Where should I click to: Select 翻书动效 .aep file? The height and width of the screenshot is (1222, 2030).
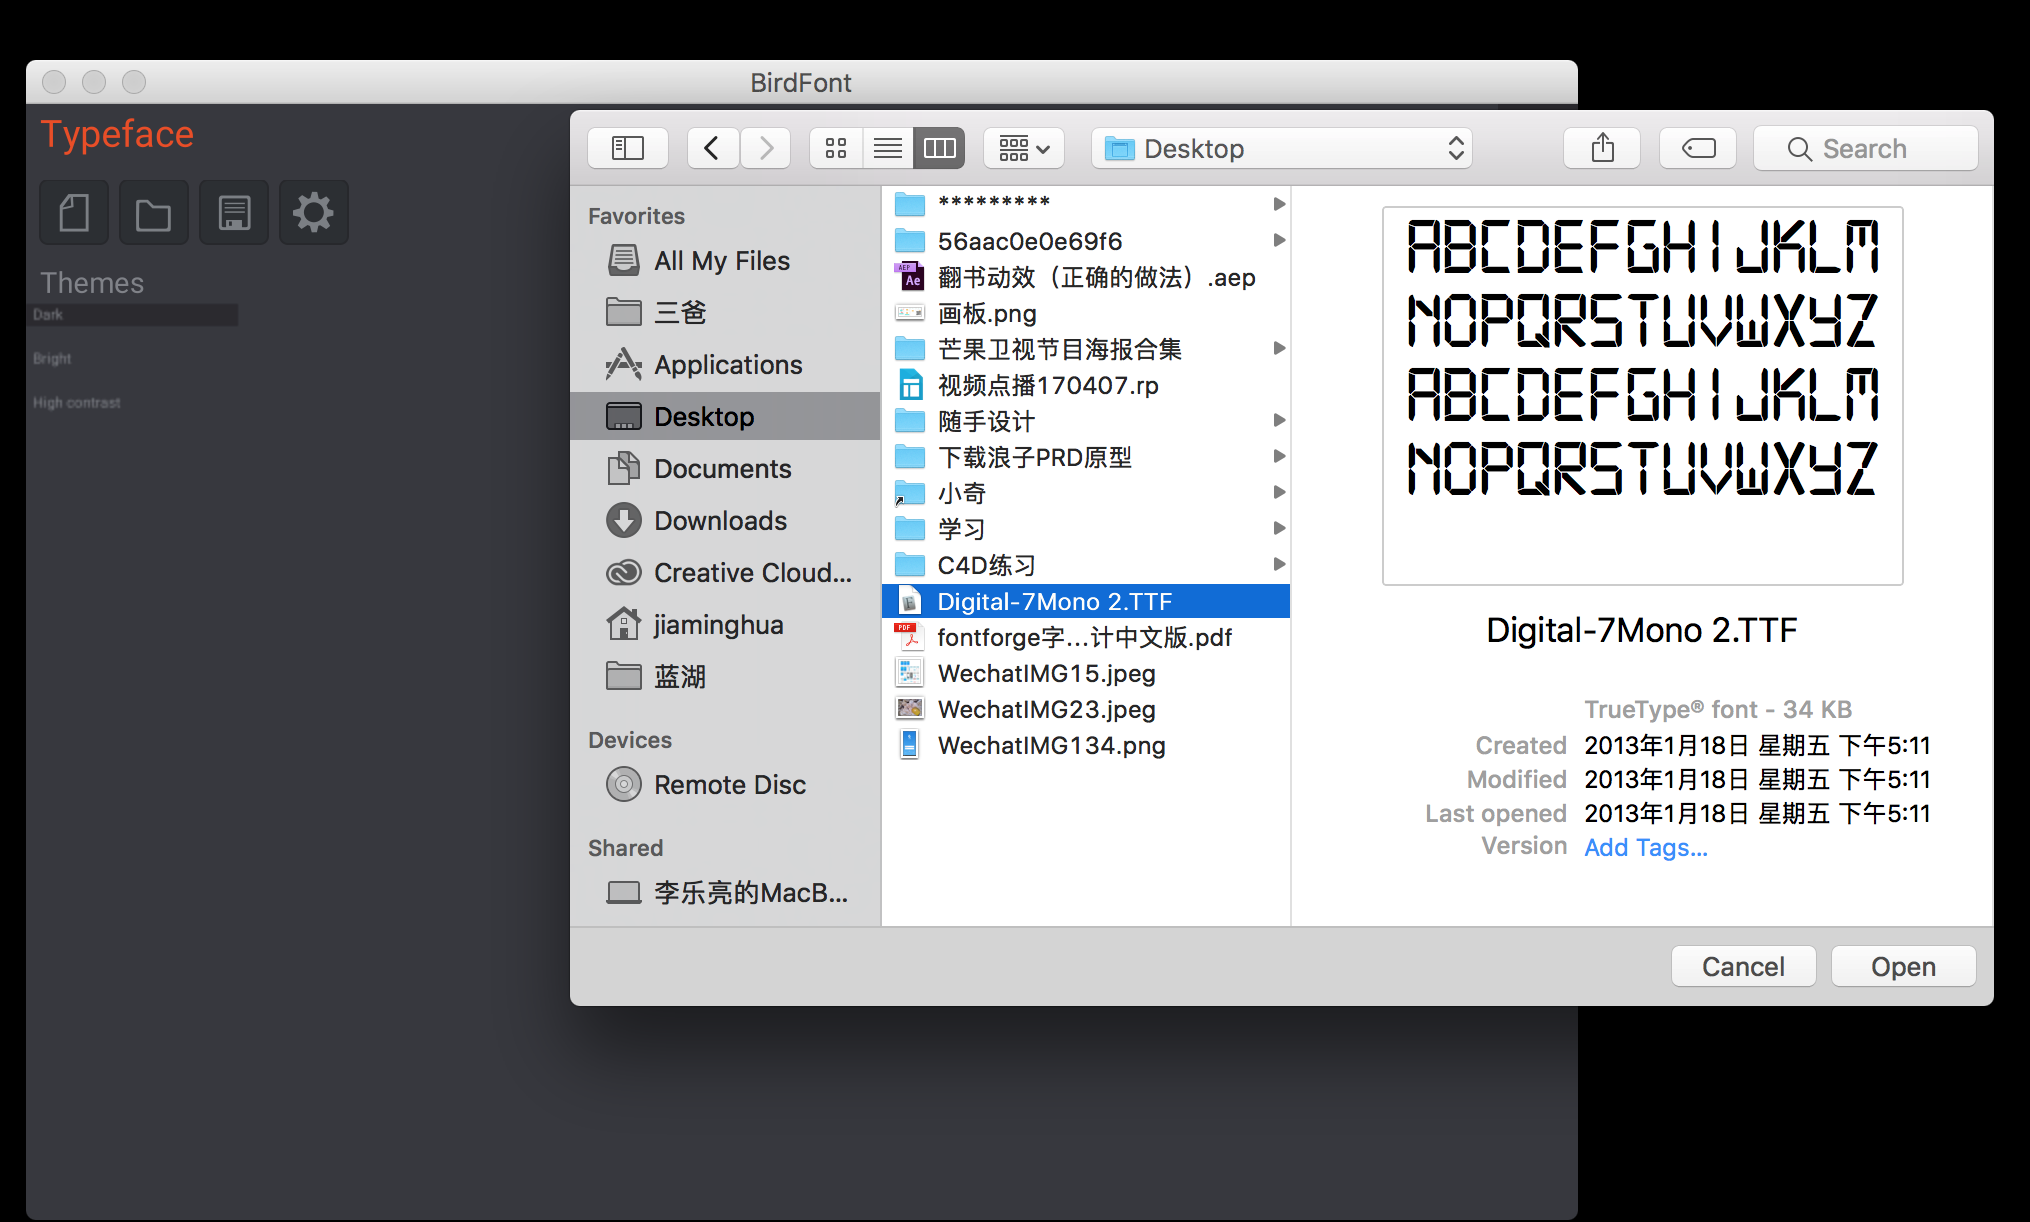point(1086,277)
